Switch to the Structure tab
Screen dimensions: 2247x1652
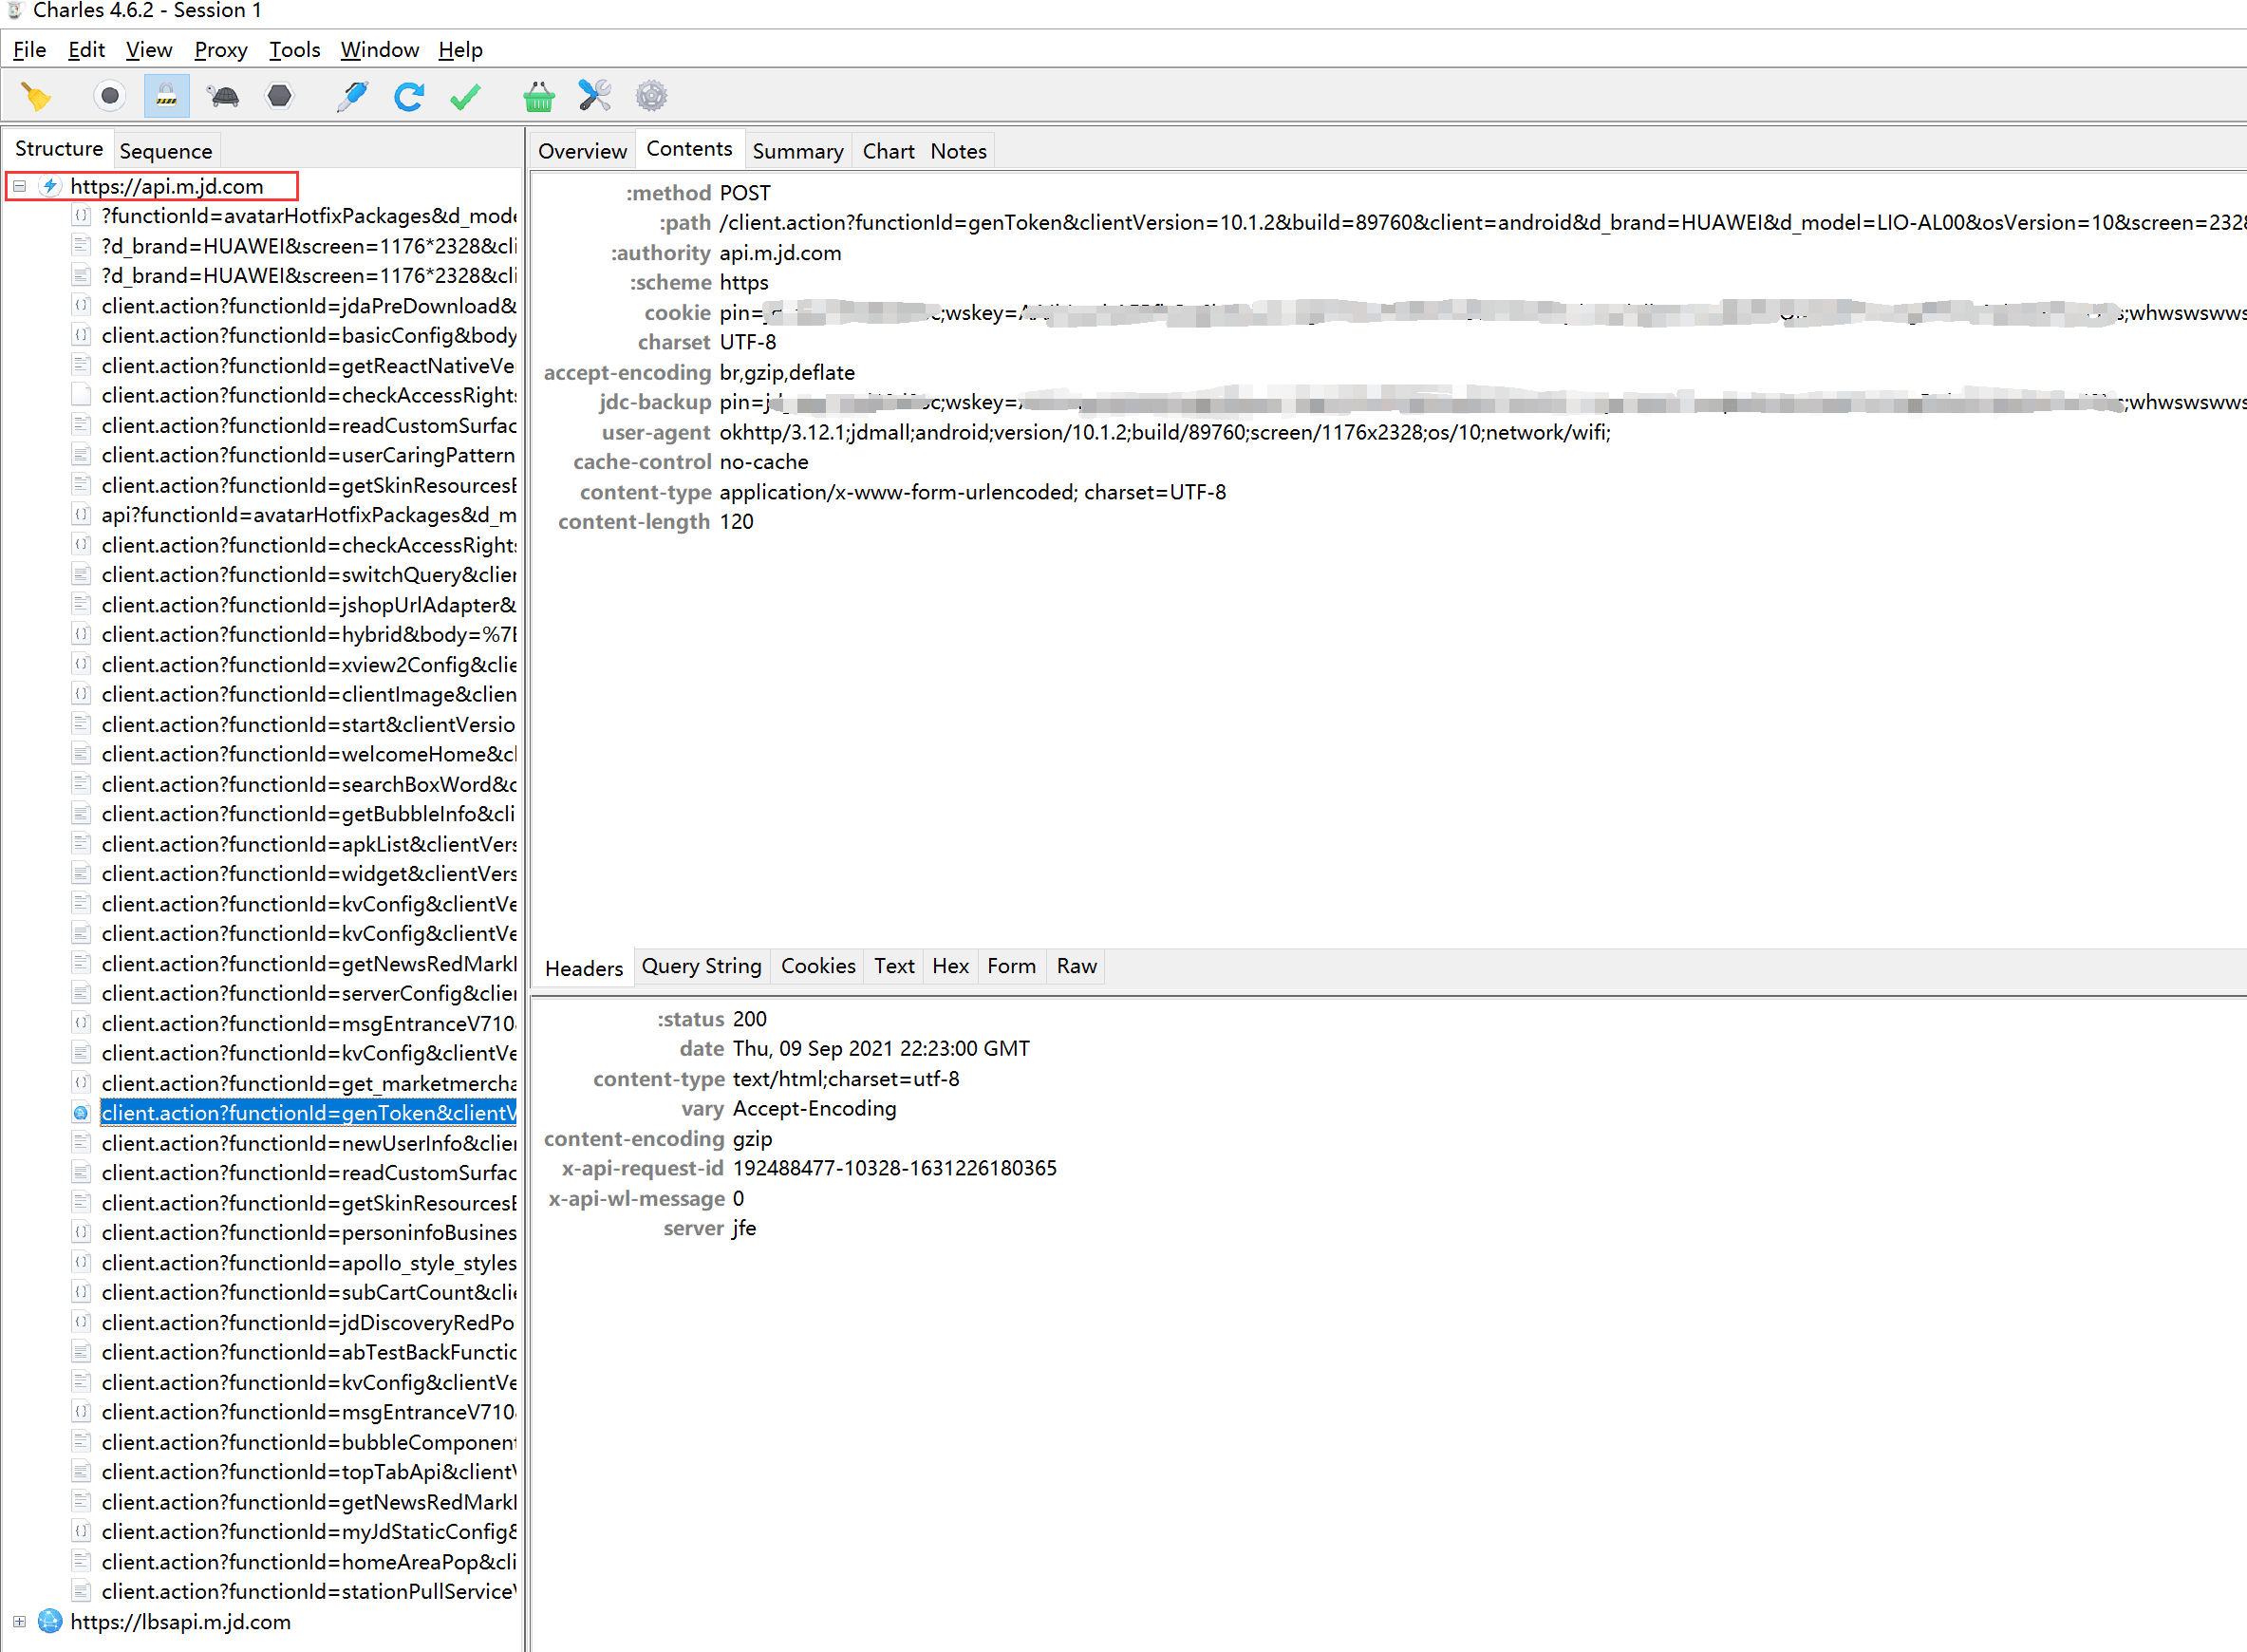[59, 149]
